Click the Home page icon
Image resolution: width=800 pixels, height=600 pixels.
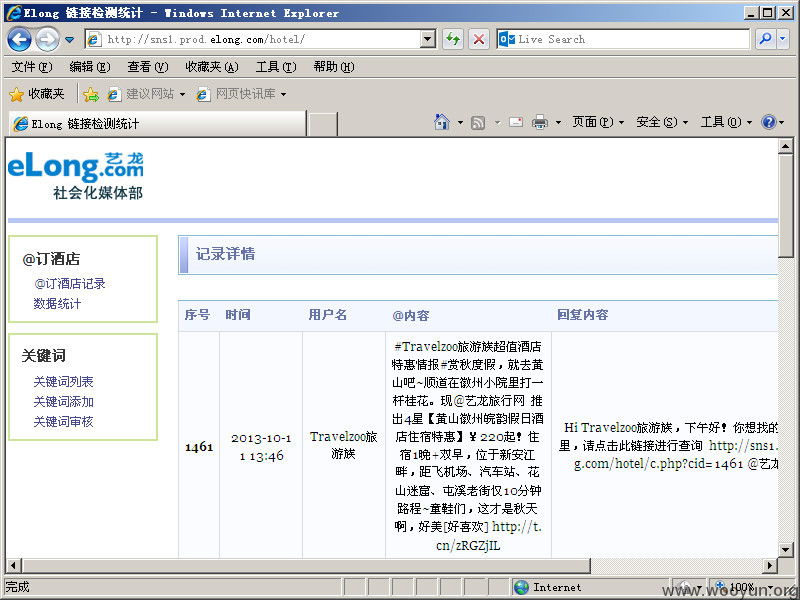point(442,122)
